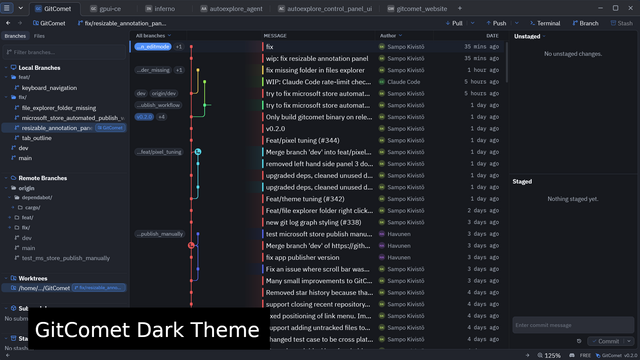Click the v0.2.0 tag badge

(144, 117)
